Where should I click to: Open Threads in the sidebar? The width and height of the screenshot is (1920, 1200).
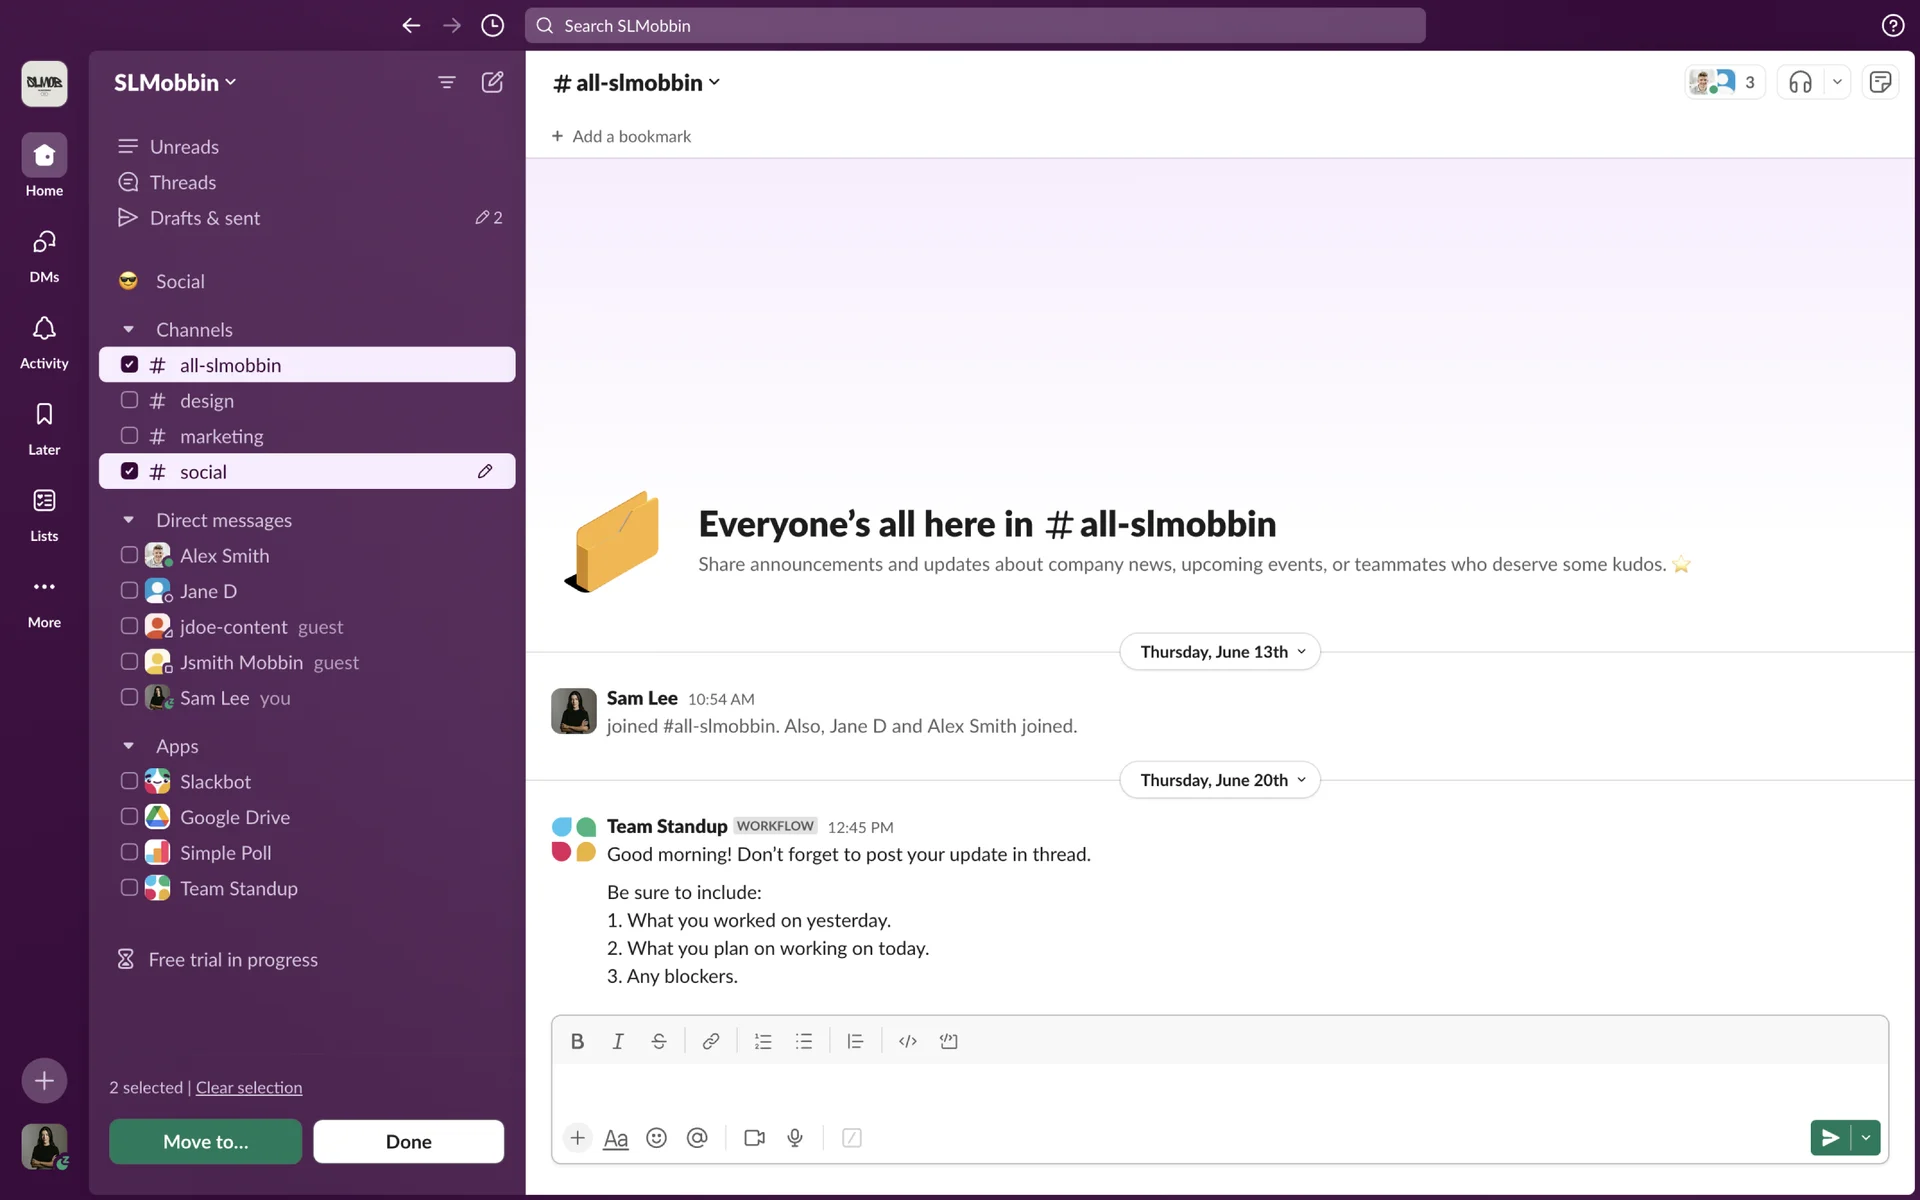pyautogui.click(x=183, y=182)
